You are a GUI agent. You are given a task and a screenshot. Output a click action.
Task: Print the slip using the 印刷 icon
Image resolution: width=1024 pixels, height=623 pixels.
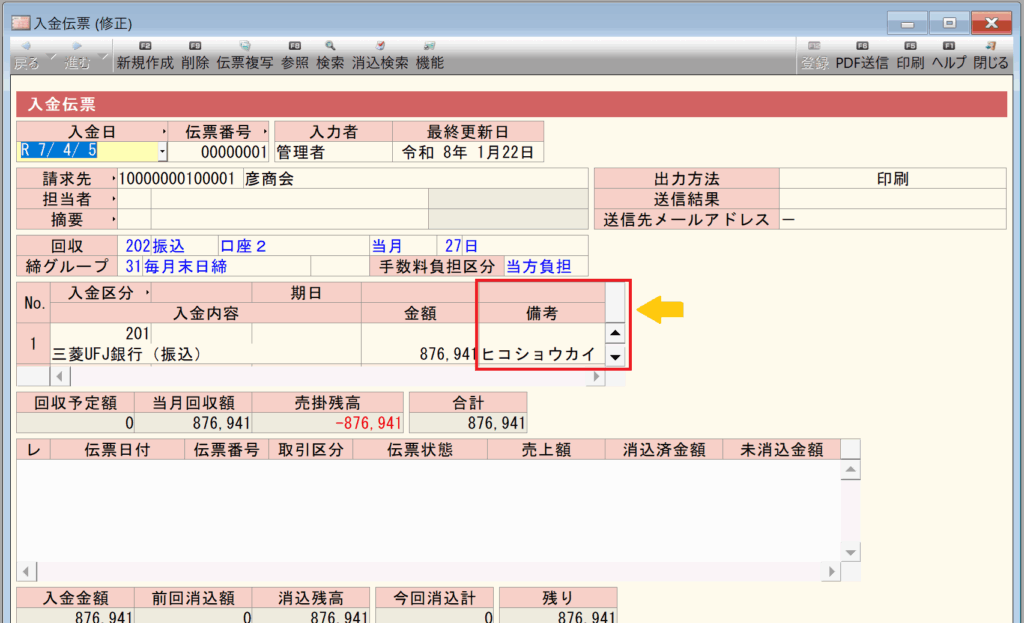910,56
